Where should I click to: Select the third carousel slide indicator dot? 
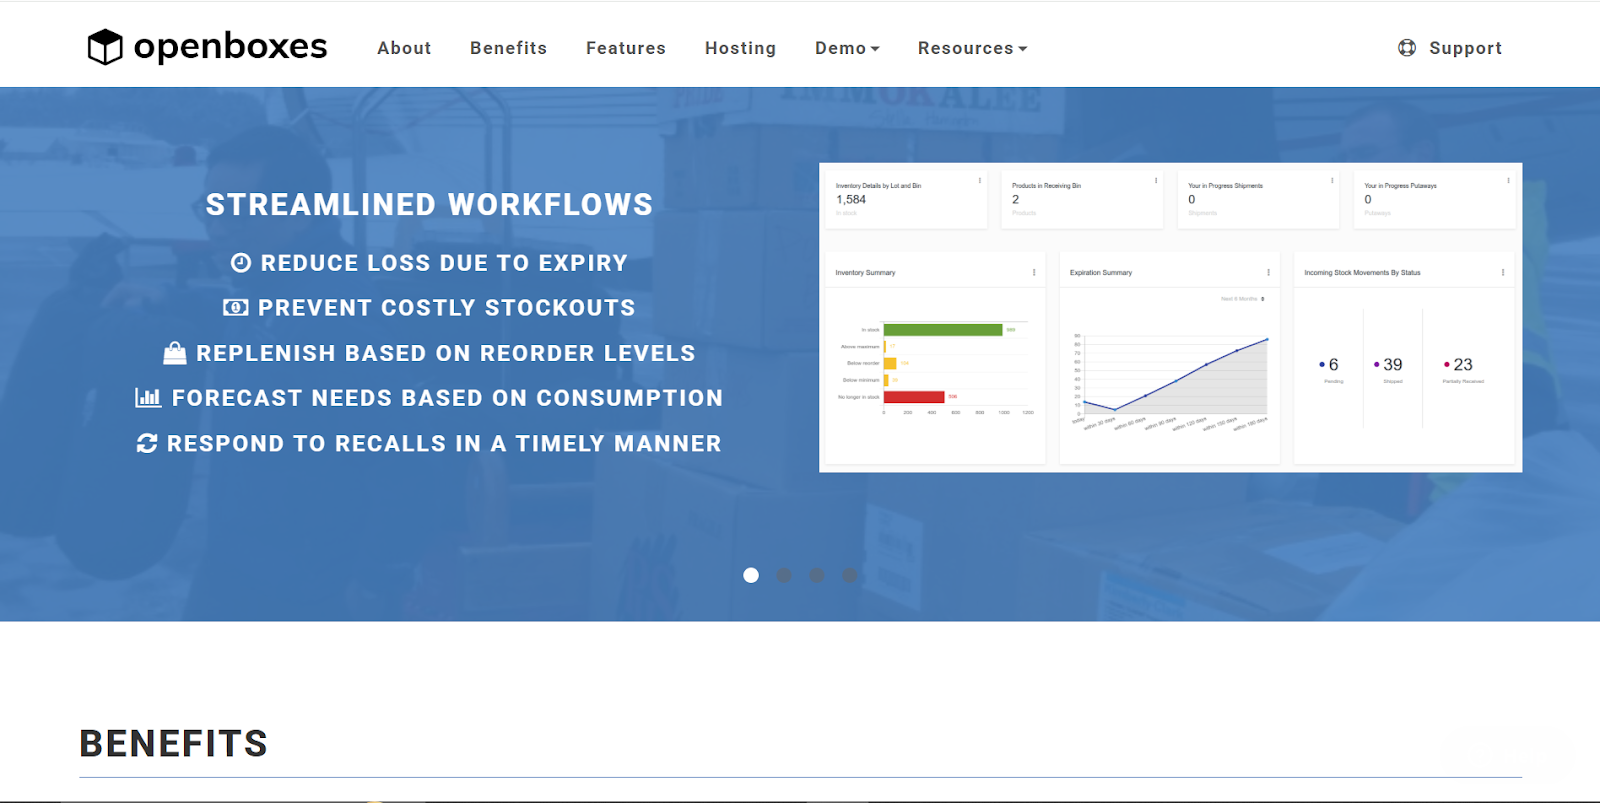(817, 575)
